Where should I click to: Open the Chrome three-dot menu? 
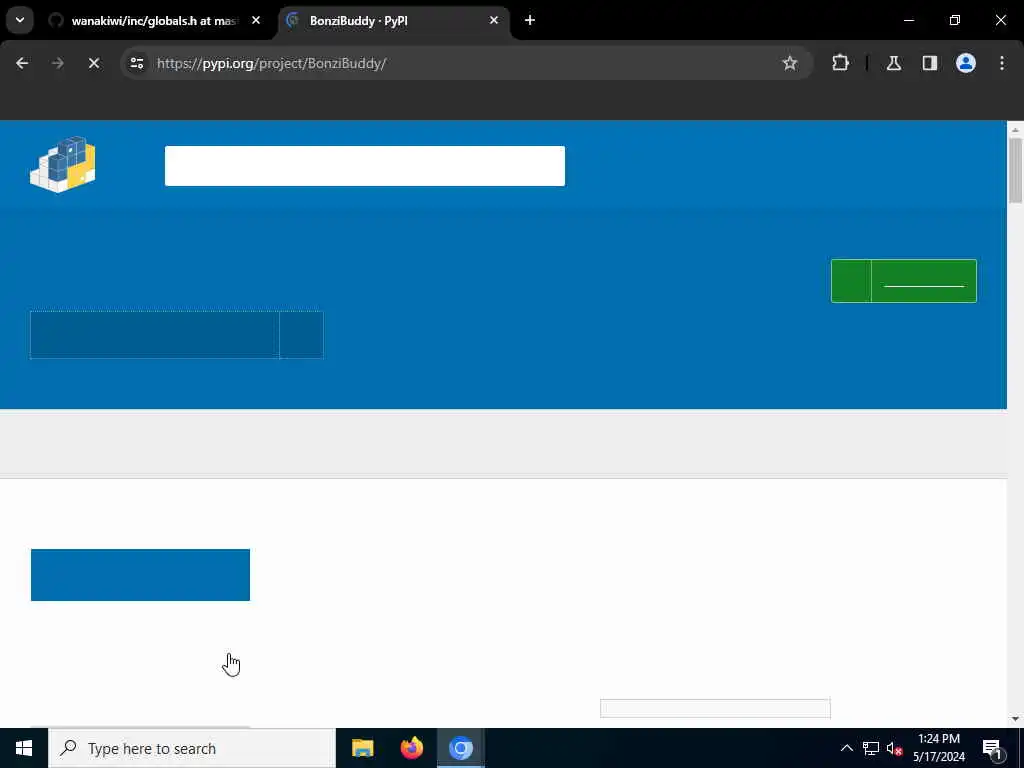[1002, 63]
